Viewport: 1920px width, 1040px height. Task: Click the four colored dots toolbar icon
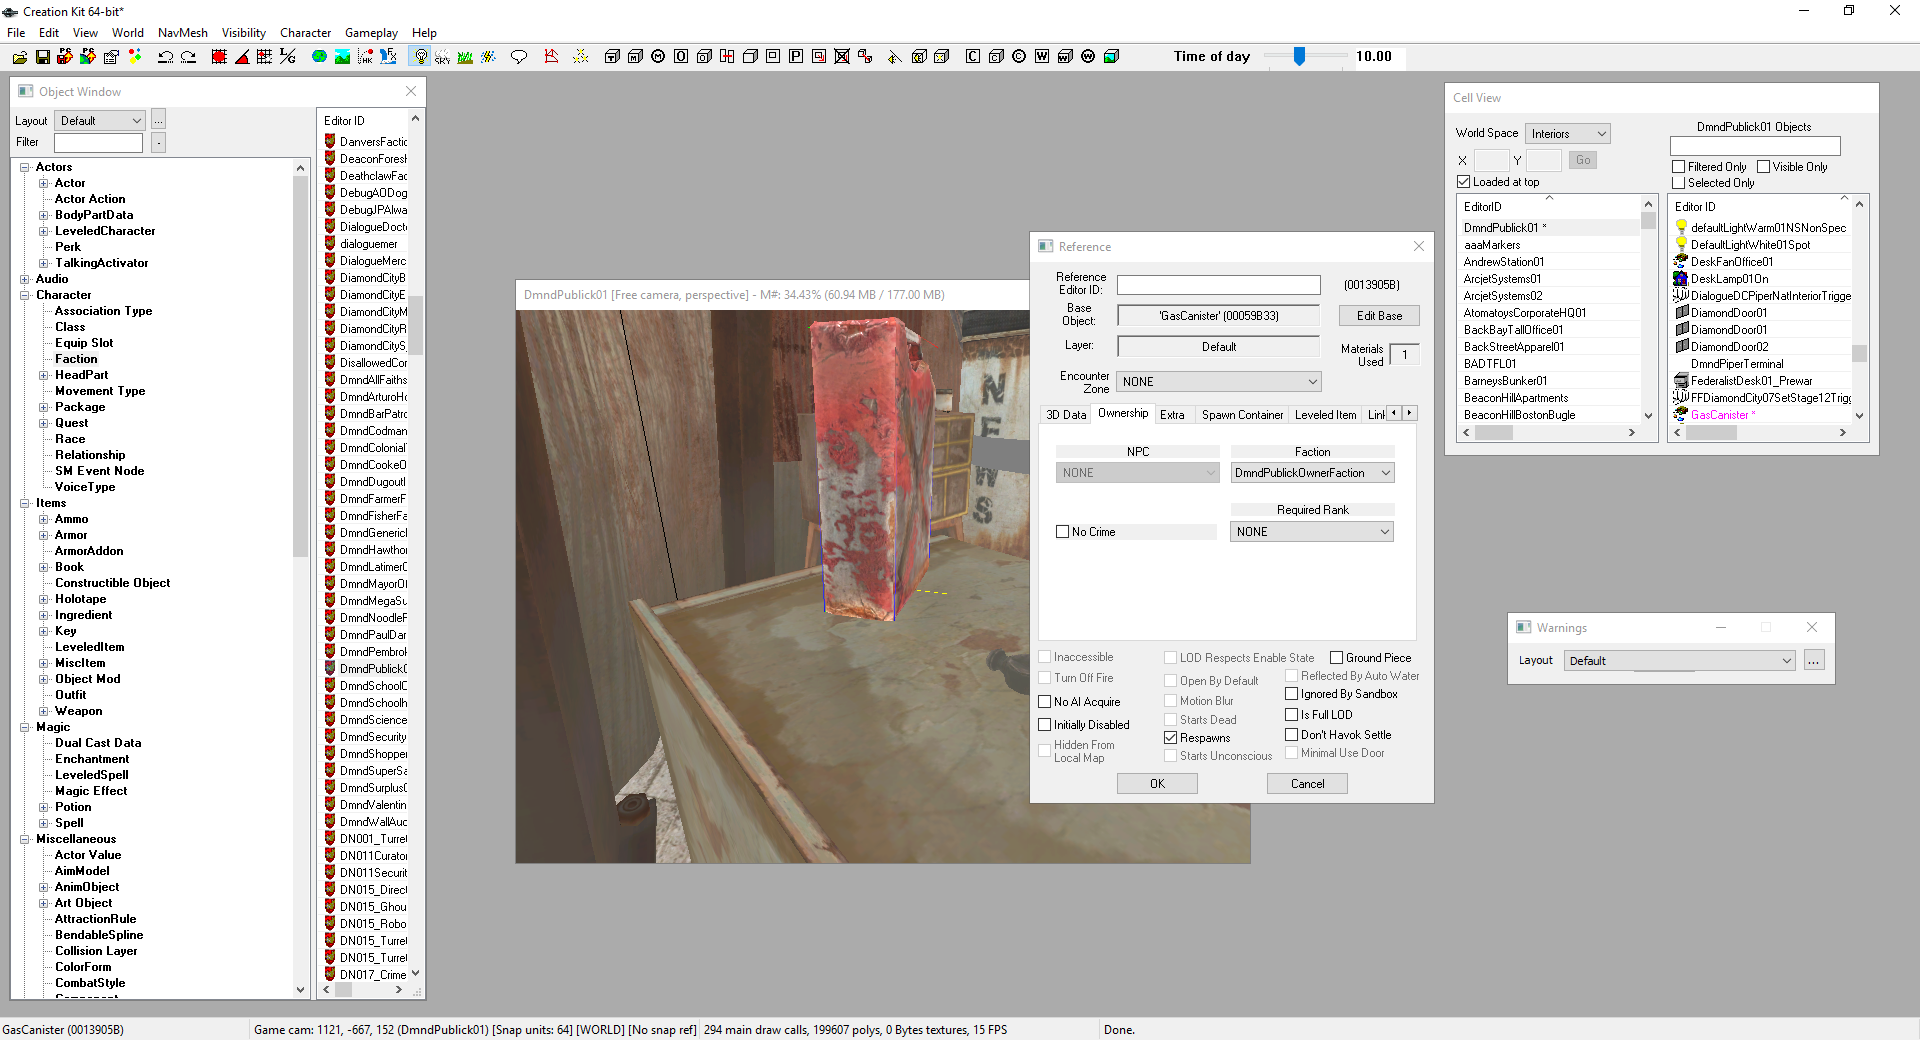(x=135, y=57)
